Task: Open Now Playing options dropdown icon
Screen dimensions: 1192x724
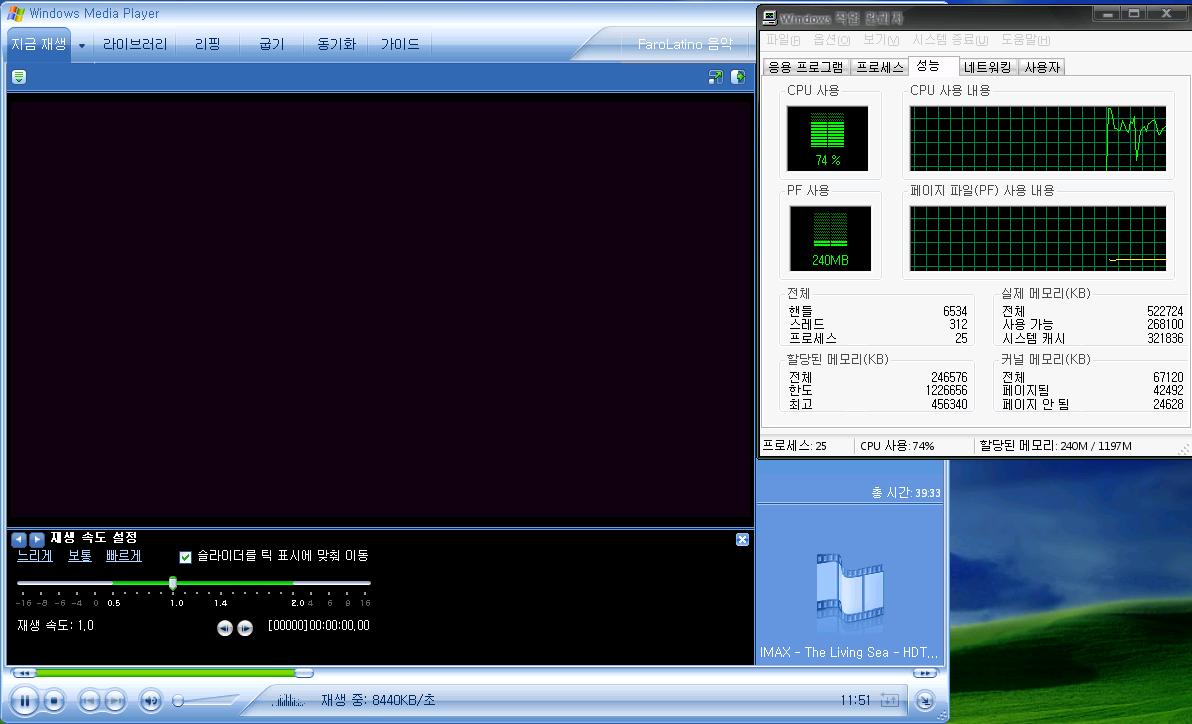Action: click(19, 77)
